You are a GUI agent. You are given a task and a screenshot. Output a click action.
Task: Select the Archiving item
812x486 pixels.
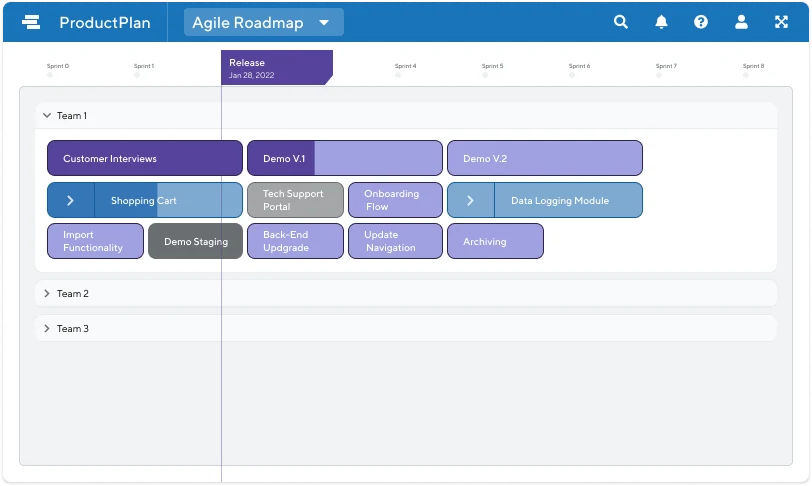coord(495,241)
